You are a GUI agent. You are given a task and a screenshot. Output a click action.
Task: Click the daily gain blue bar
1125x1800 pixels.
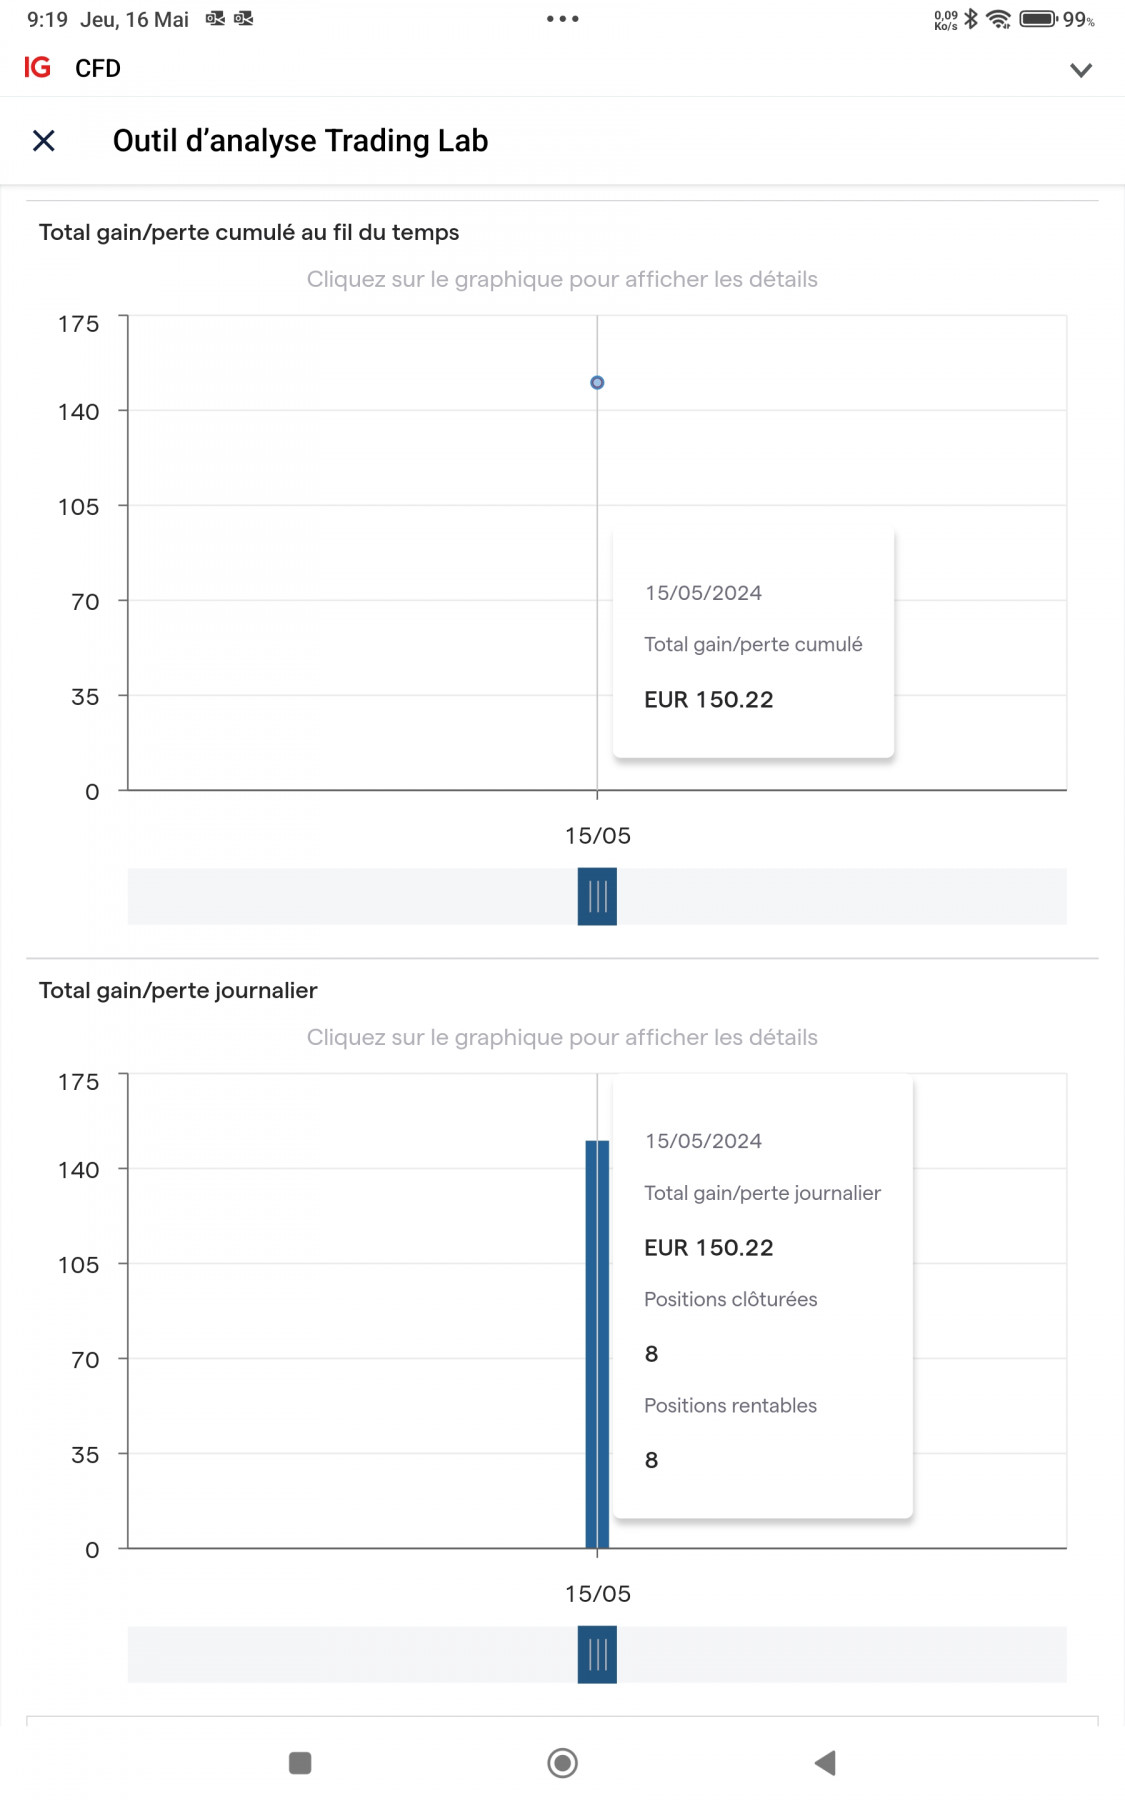[597, 1344]
